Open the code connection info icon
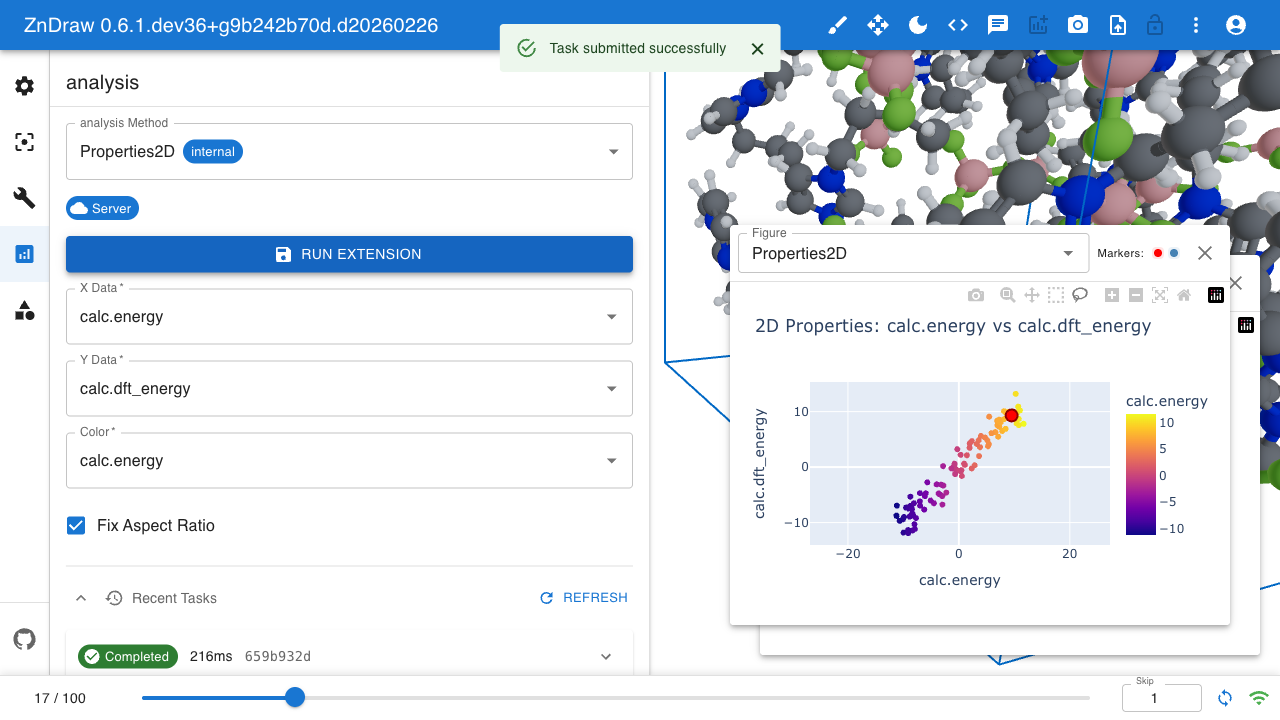The image size is (1280, 720). pyautogui.click(x=957, y=25)
